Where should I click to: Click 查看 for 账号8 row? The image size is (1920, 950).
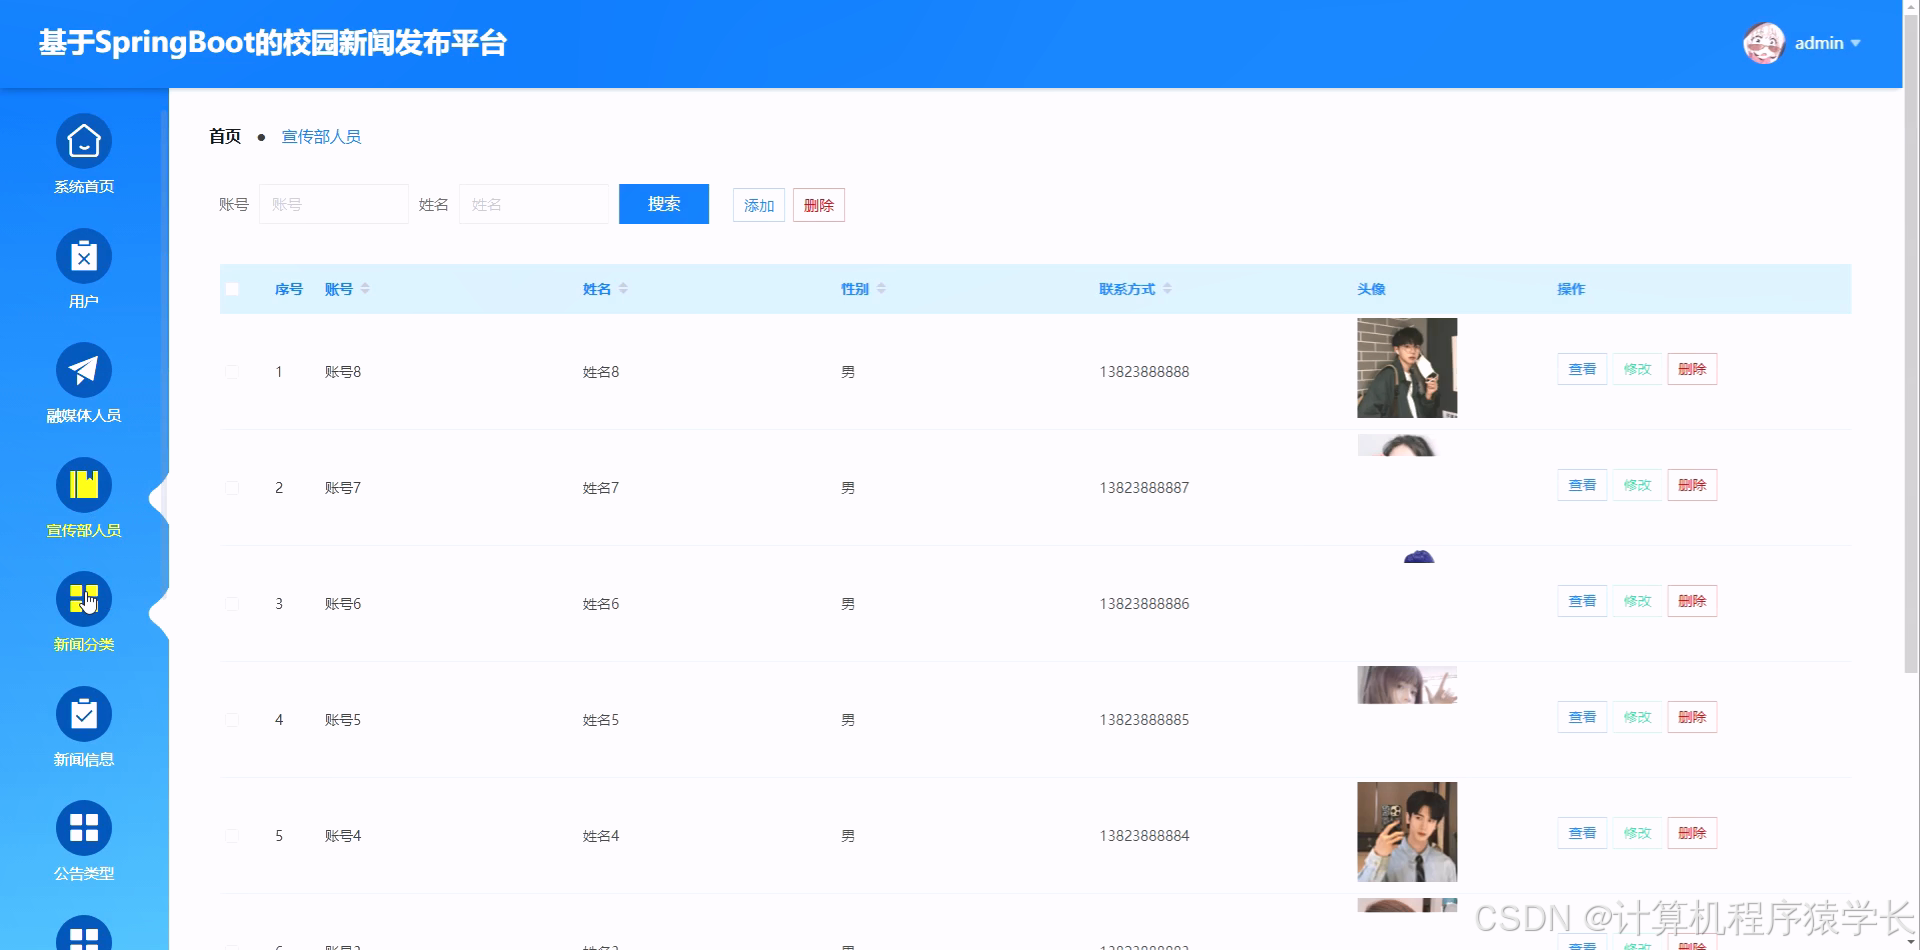pyautogui.click(x=1582, y=369)
